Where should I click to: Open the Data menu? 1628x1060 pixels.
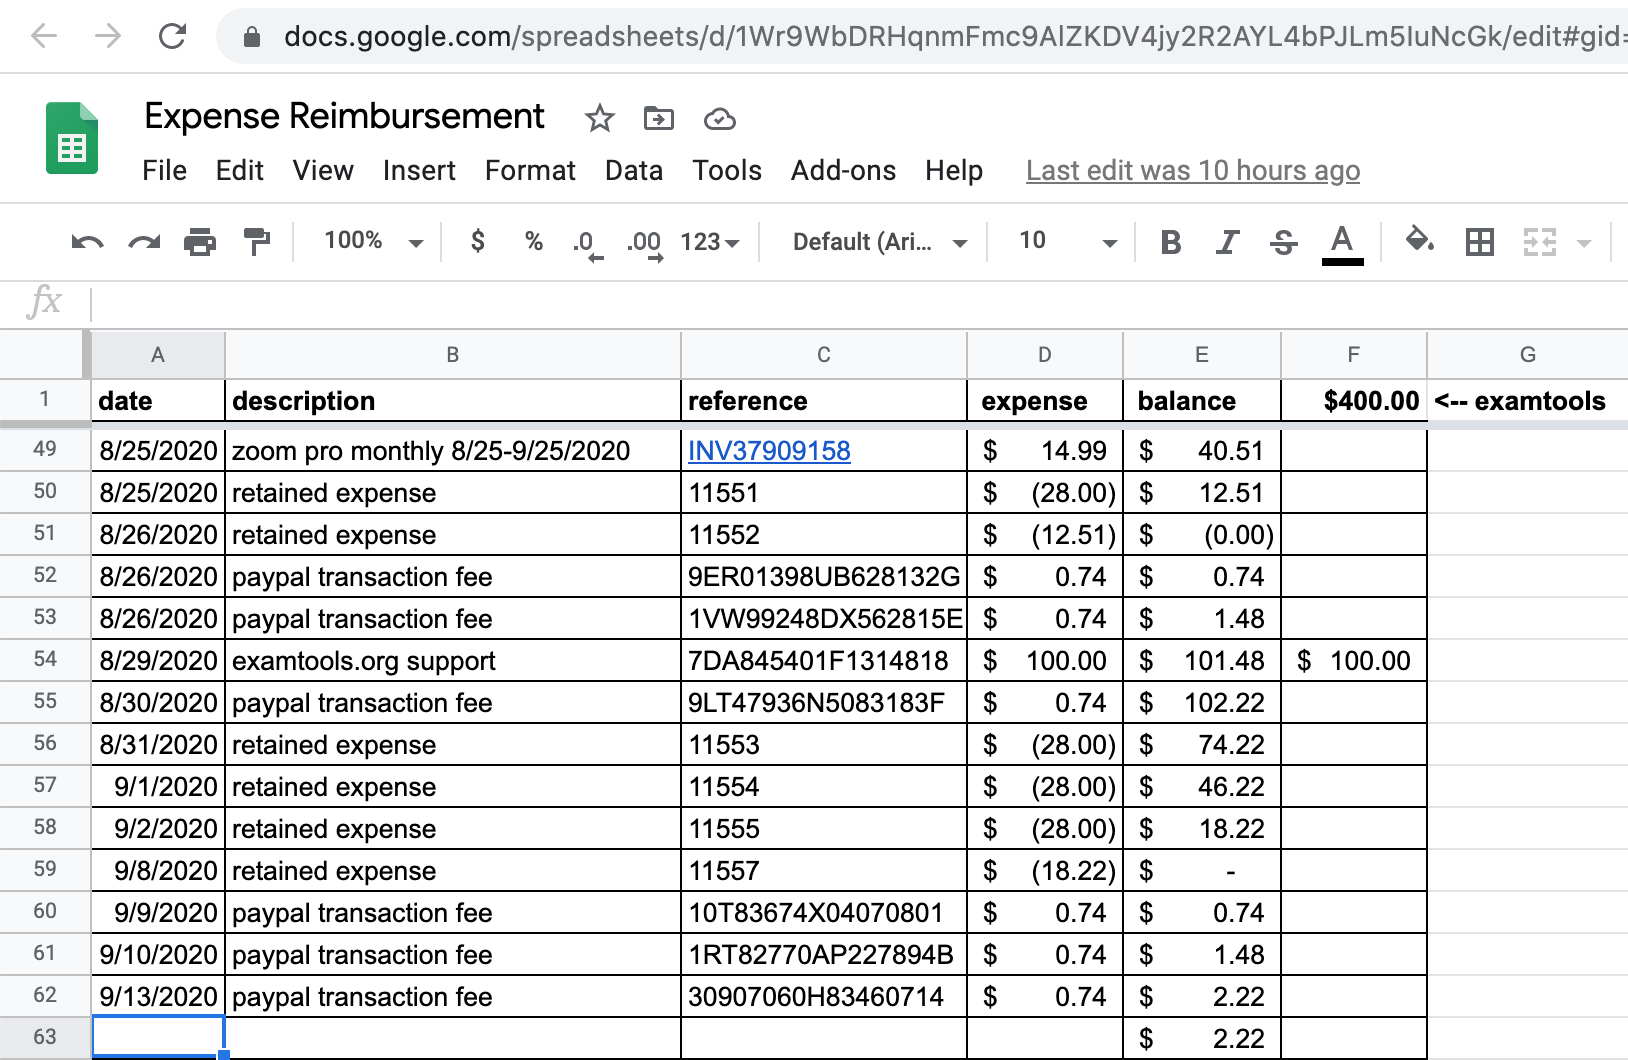633,170
